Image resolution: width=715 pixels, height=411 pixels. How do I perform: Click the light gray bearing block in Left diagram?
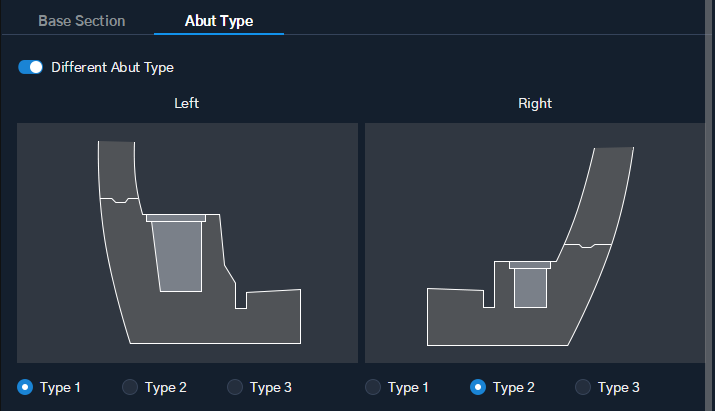[x=178, y=255]
